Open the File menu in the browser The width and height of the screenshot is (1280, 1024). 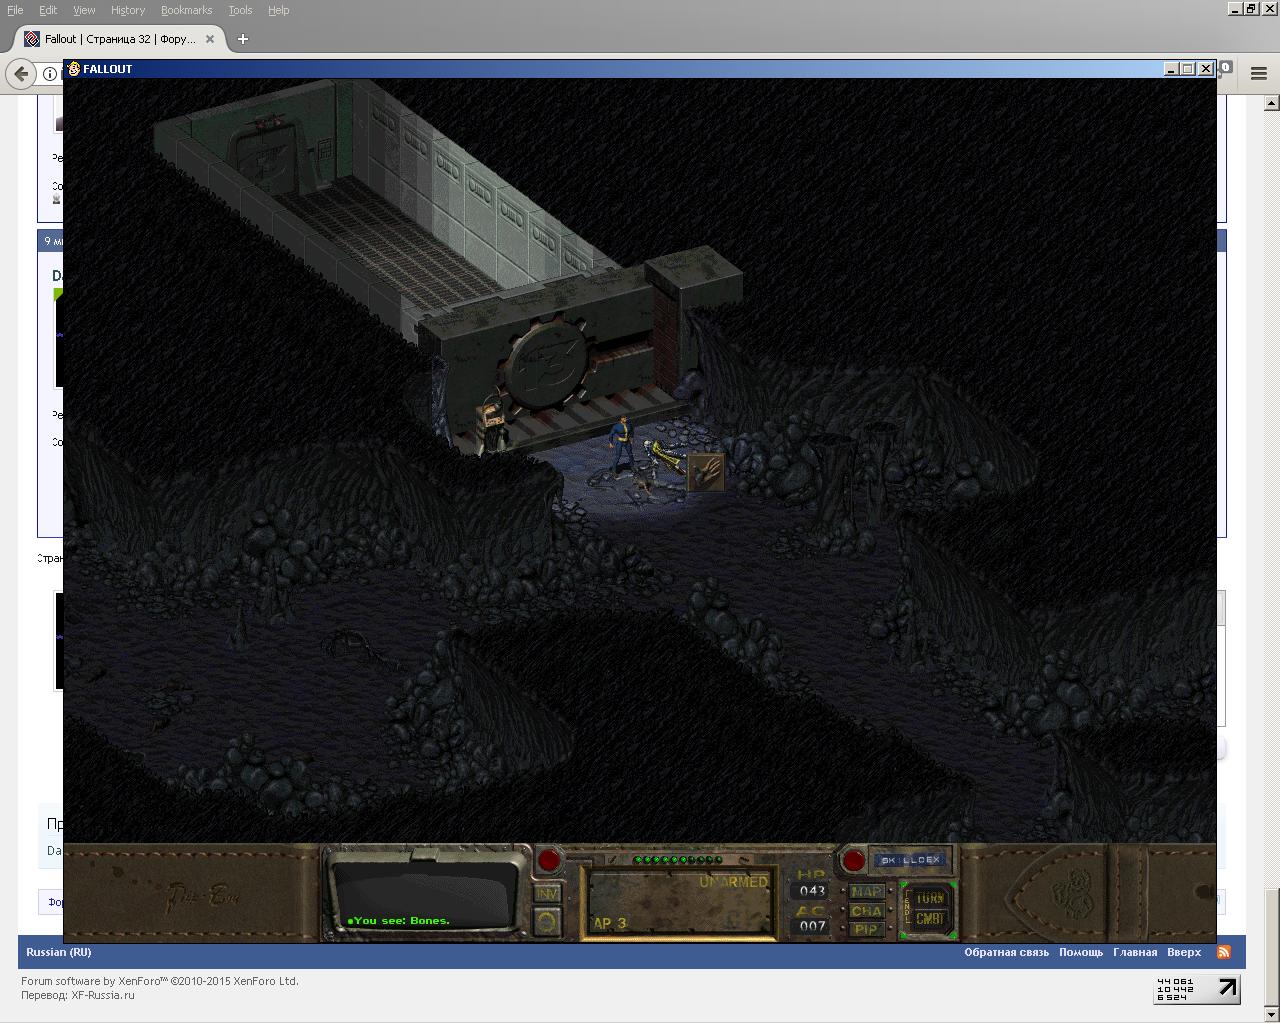tap(15, 10)
